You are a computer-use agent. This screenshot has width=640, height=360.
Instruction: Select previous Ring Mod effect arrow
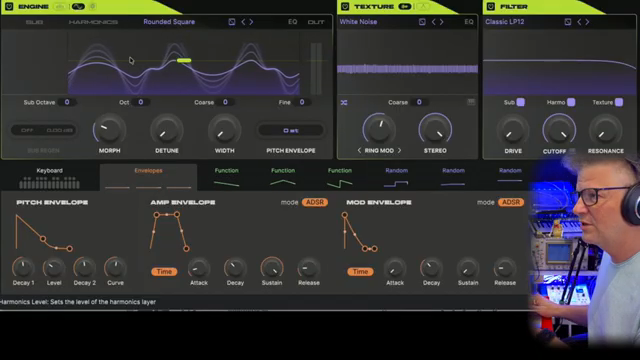click(359, 151)
